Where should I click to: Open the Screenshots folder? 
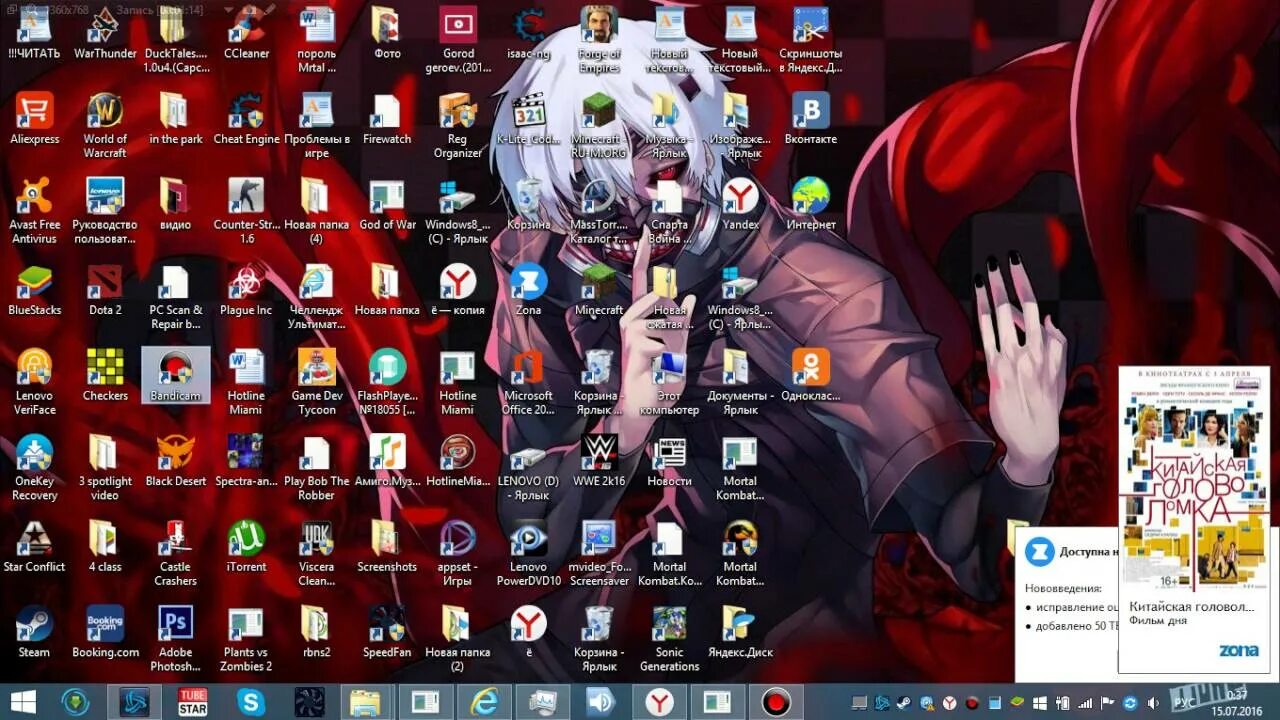[x=387, y=547]
